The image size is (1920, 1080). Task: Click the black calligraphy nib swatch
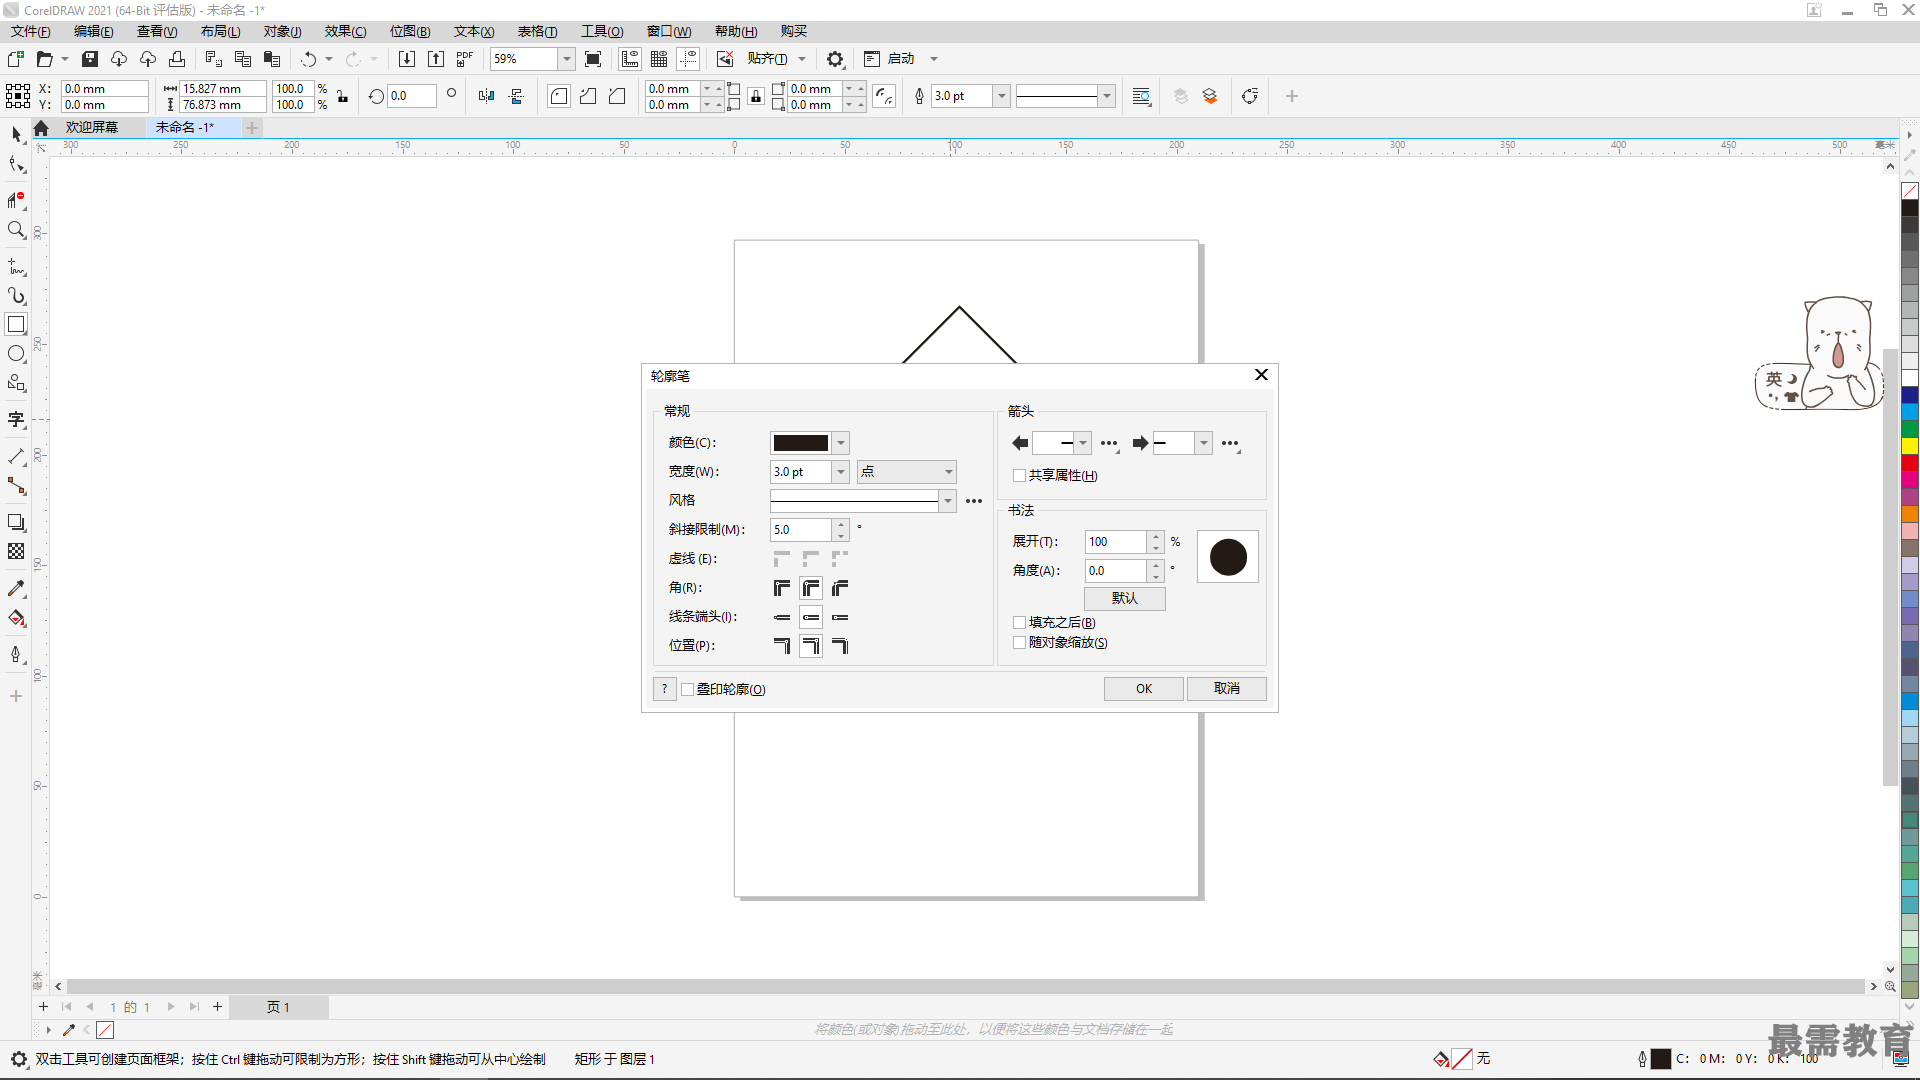click(x=1226, y=555)
